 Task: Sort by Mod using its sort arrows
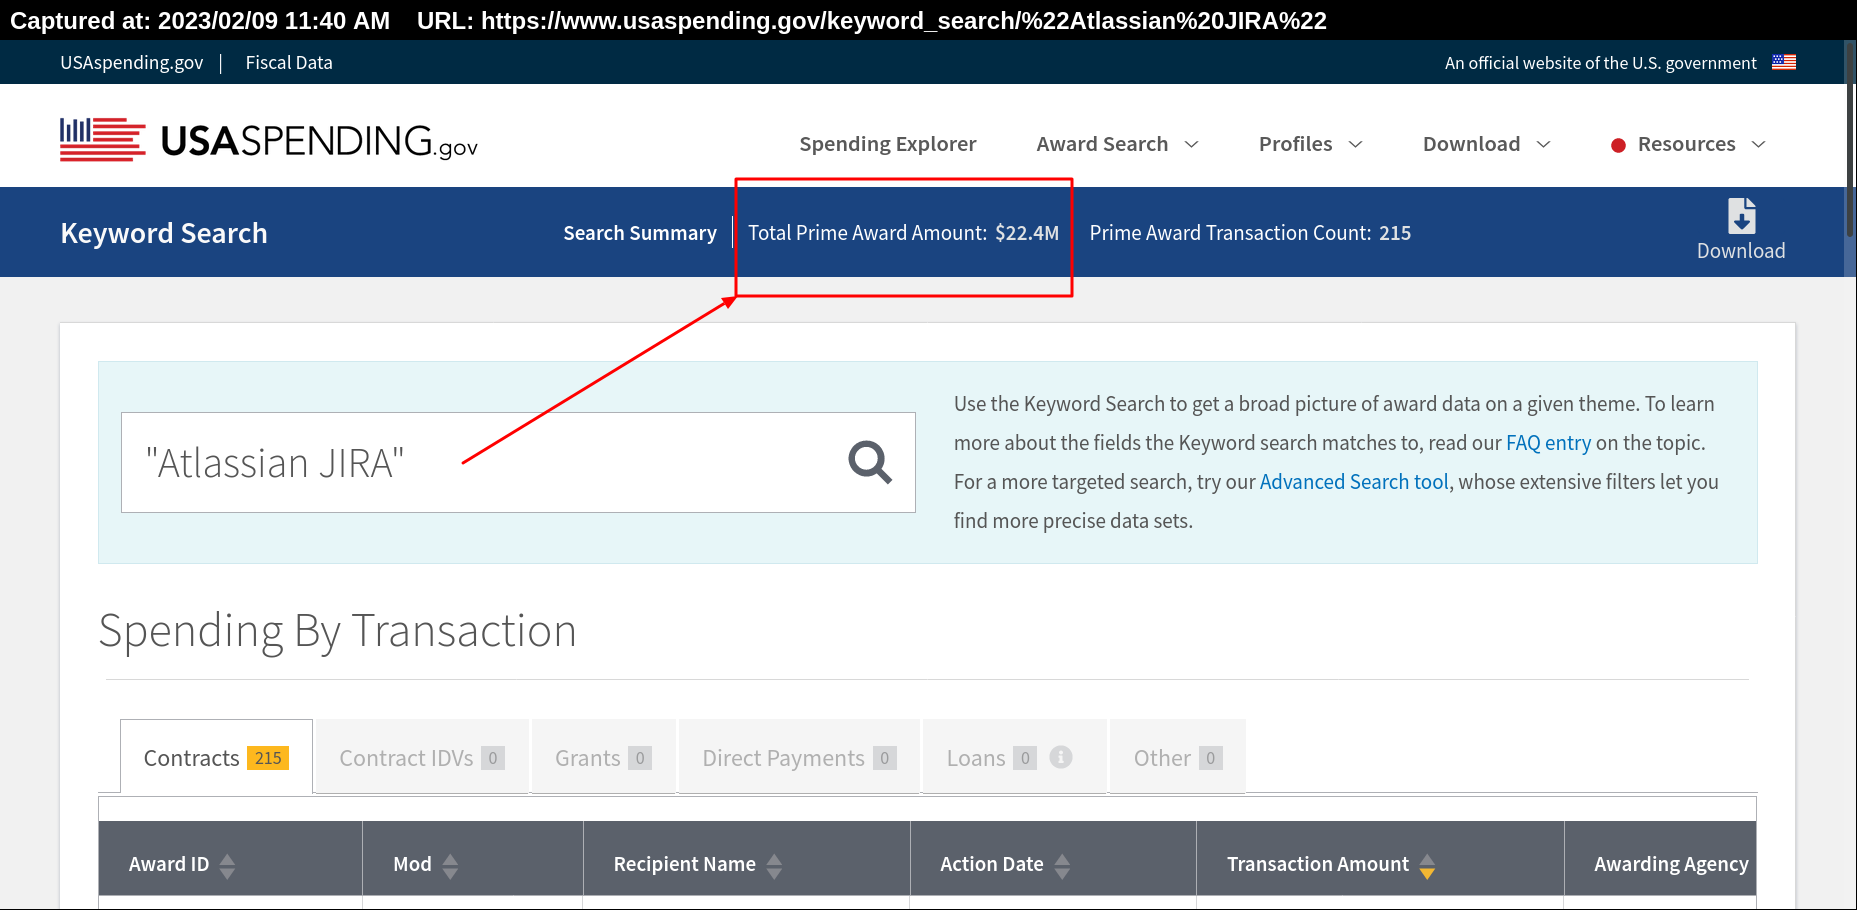click(450, 865)
